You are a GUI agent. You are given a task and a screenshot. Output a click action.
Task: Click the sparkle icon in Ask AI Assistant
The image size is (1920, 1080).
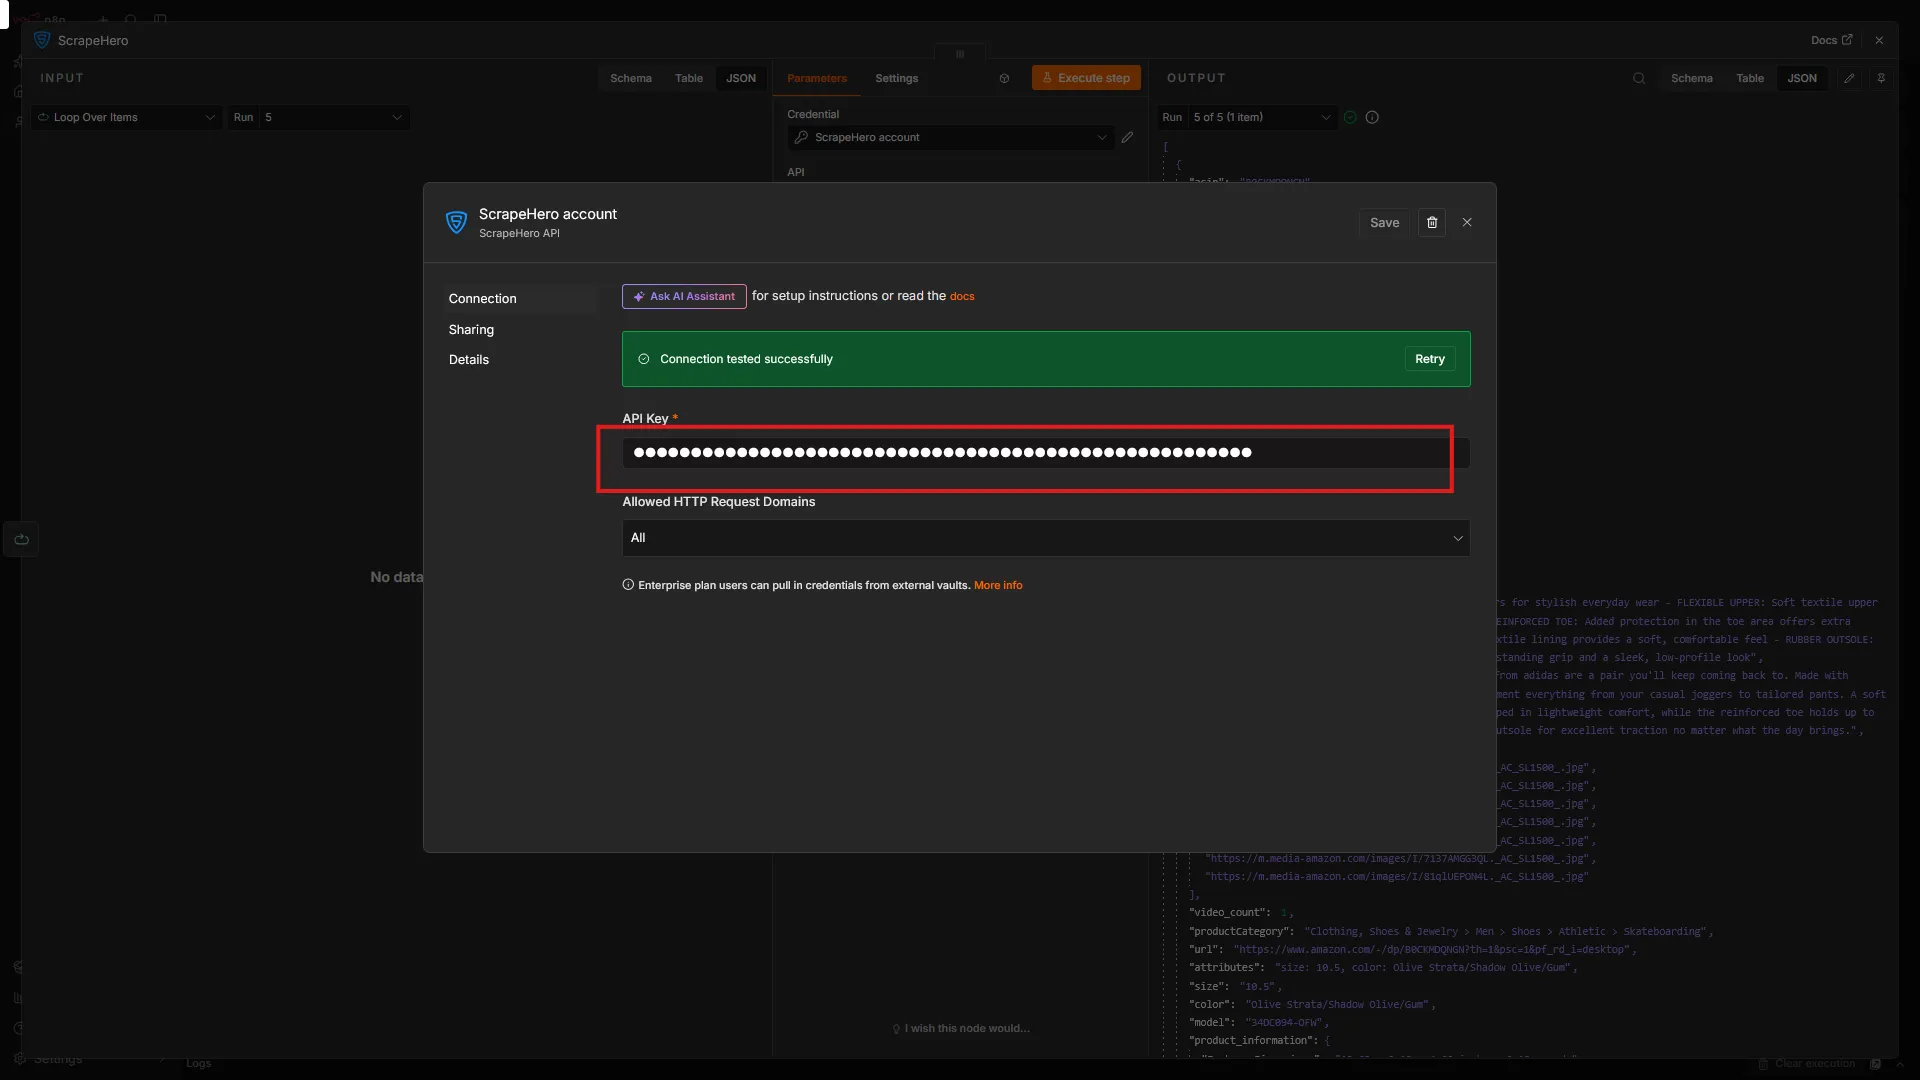point(639,297)
